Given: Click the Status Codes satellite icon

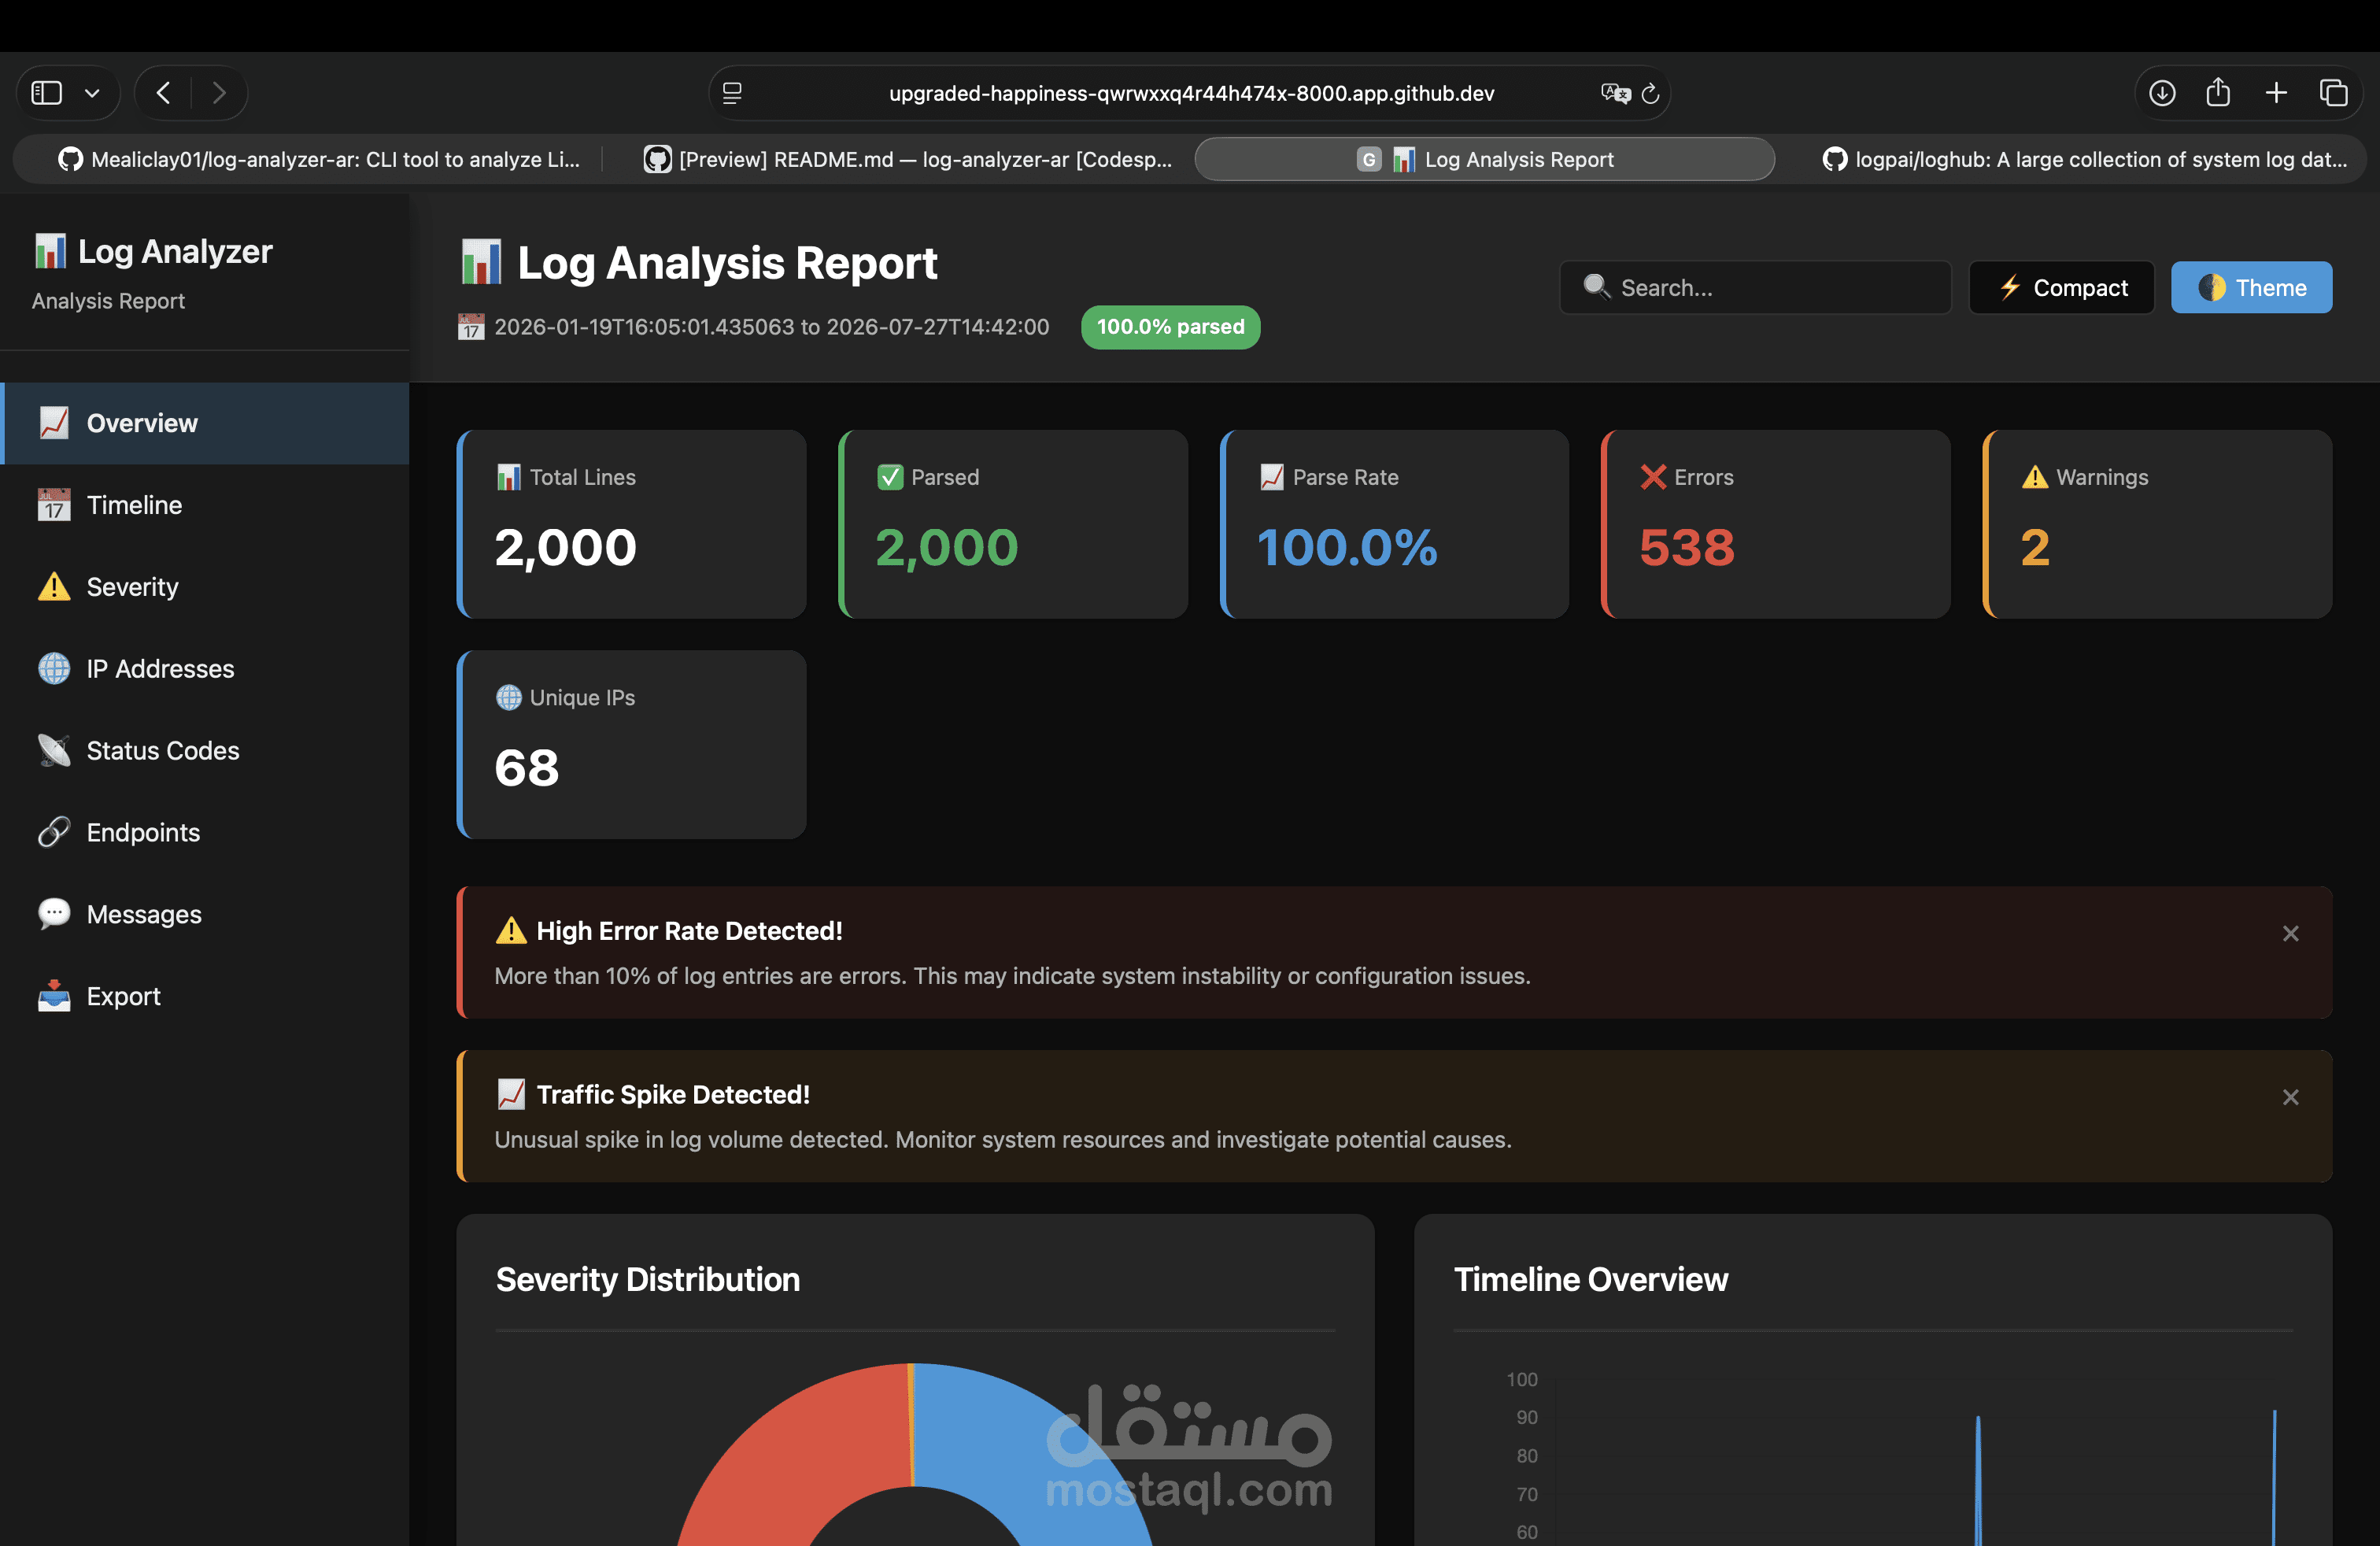Looking at the screenshot, I should [53, 750].
